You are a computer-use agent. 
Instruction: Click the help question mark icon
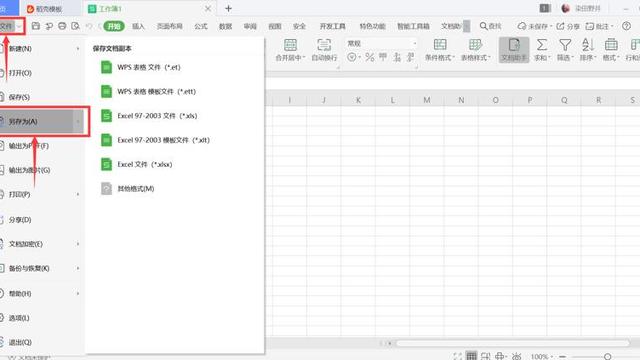pos(627,26)
